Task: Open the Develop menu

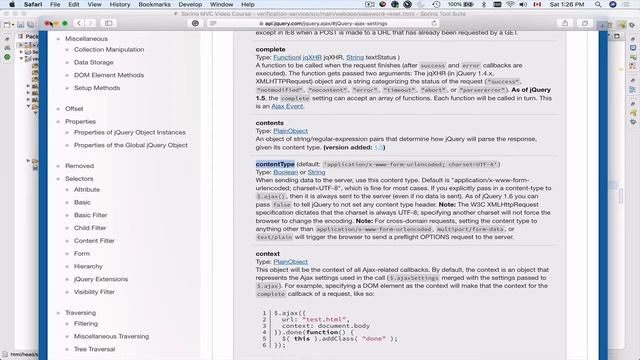Action: pos(190,4)
